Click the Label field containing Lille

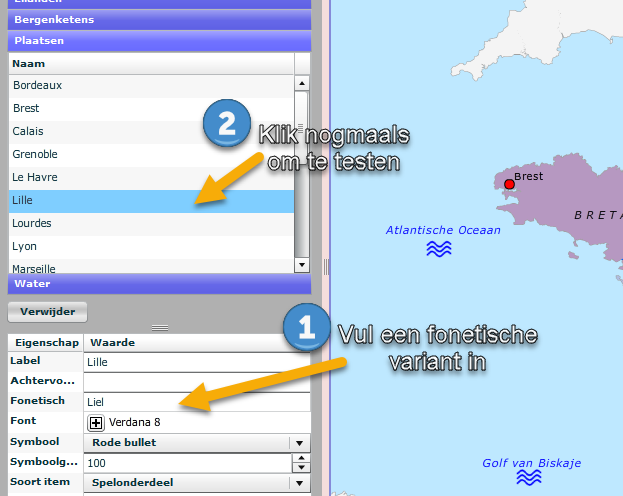[195, 362]
